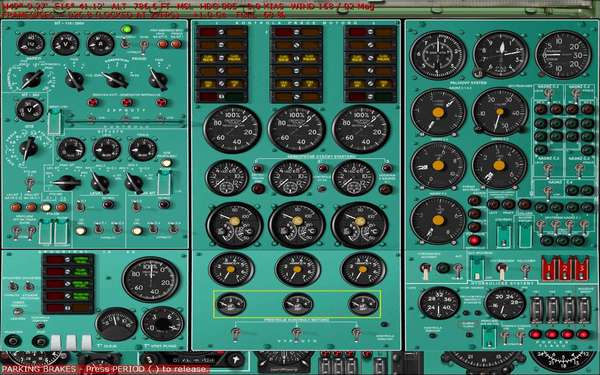The width and height of the screenshot is (600, 375).
Task: Click the clock gauge at top of right panel
Action: pyautogui.click(x=438, y=55)
